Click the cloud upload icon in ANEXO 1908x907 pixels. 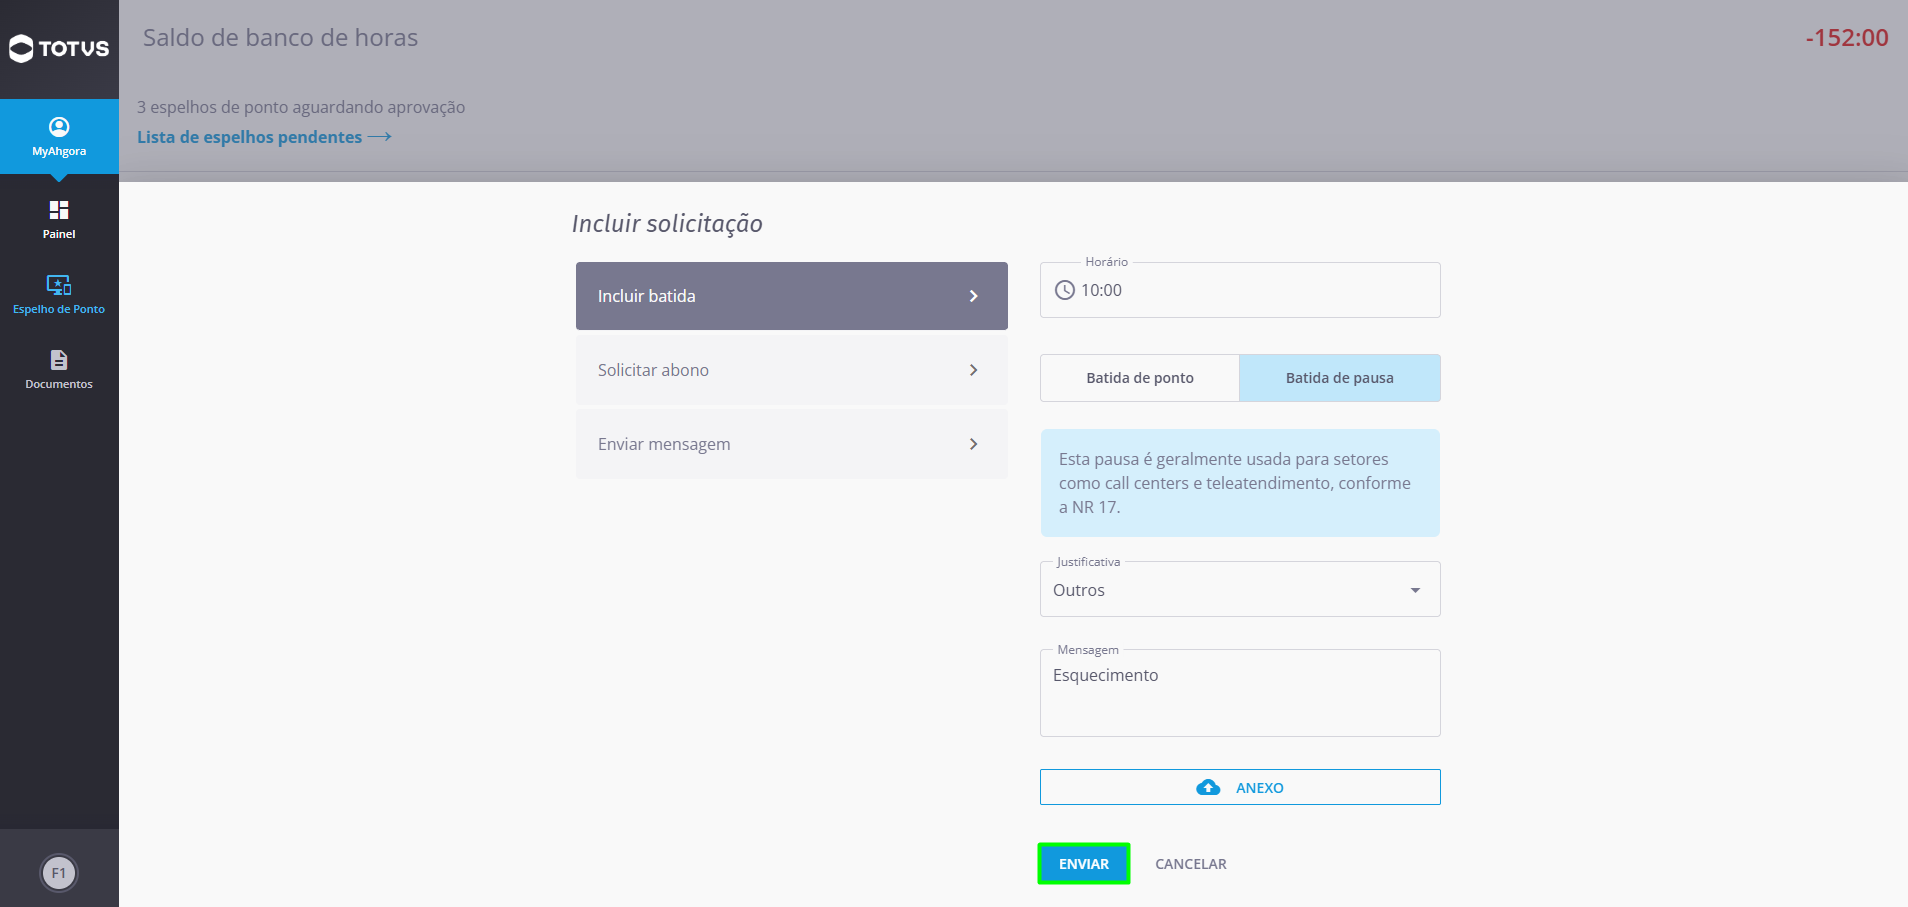pyautogui.click(x=1208, y=788)
